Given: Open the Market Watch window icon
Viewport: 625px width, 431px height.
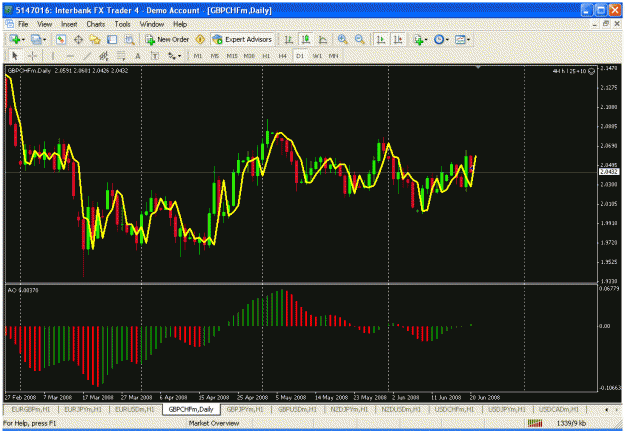Looking at the screenshot, I should [61, 39].
